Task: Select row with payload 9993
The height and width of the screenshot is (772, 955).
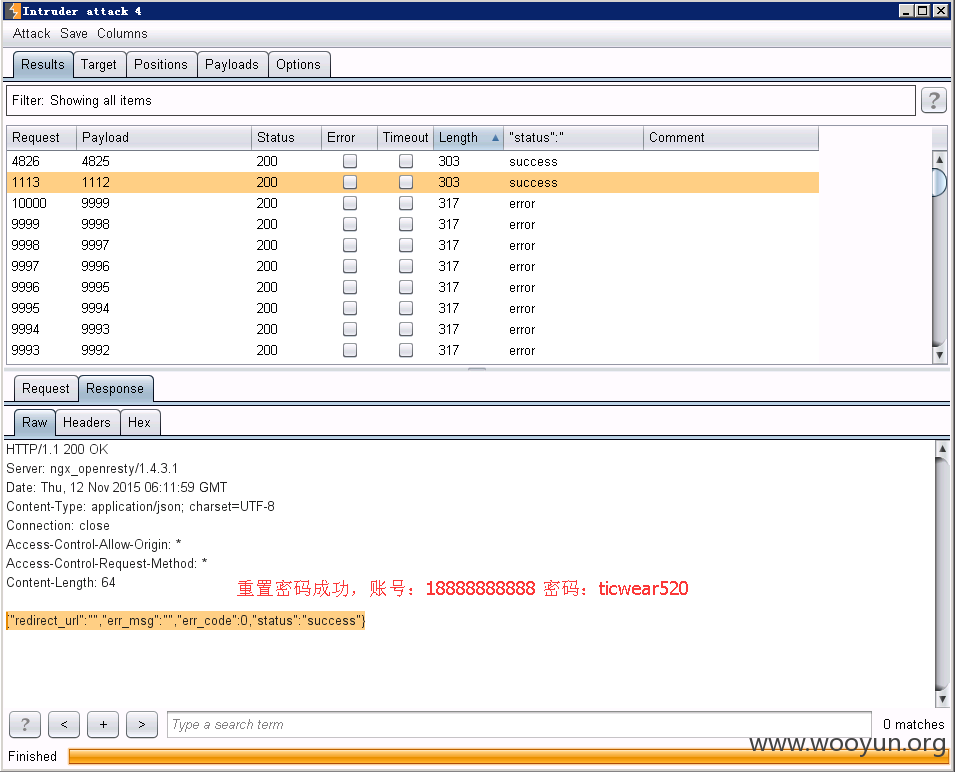Action: [x=412, y=329]
